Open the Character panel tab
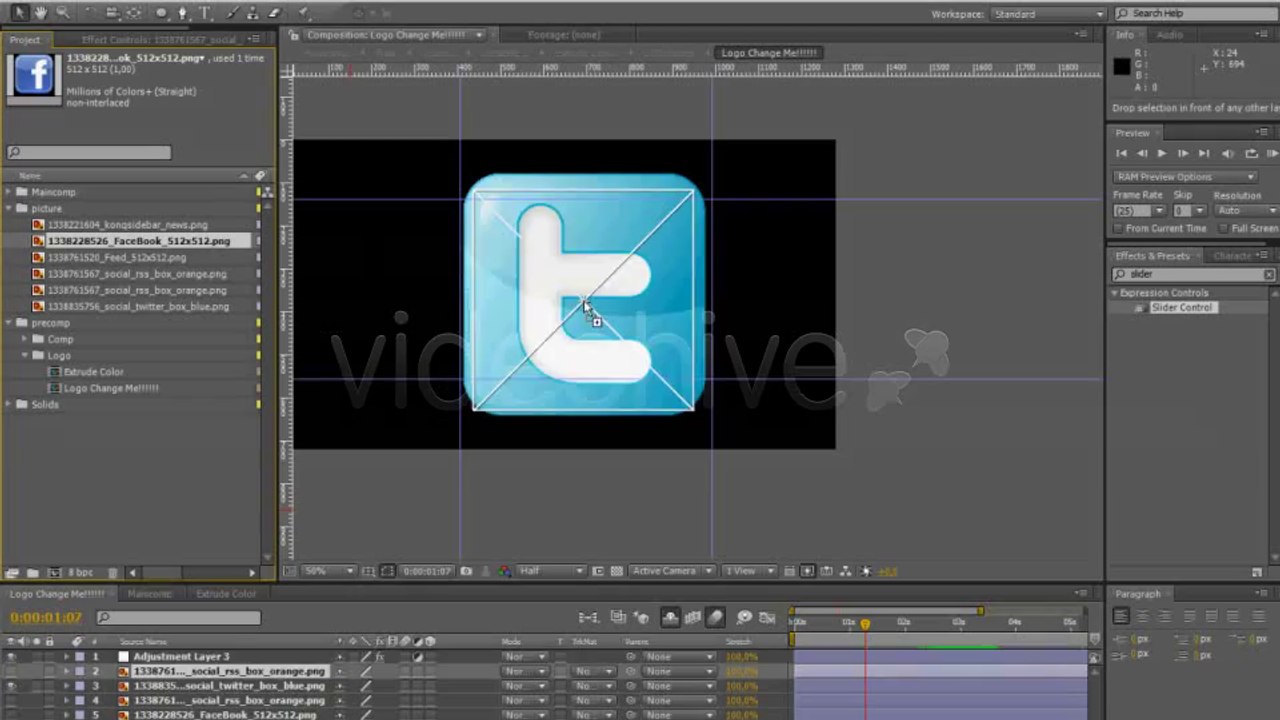Image resolution: width=1280 pixels, height=720 pixels. 1231,256
